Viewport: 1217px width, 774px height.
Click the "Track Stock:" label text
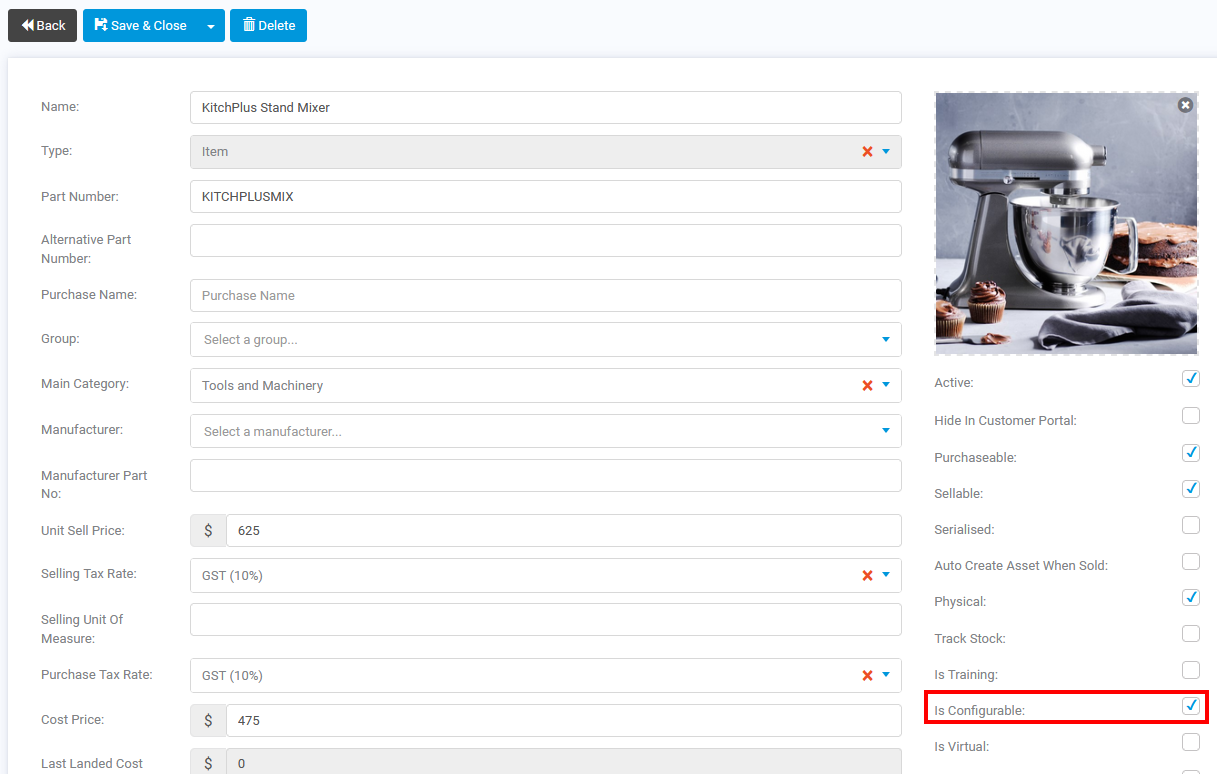coord(970,638)
